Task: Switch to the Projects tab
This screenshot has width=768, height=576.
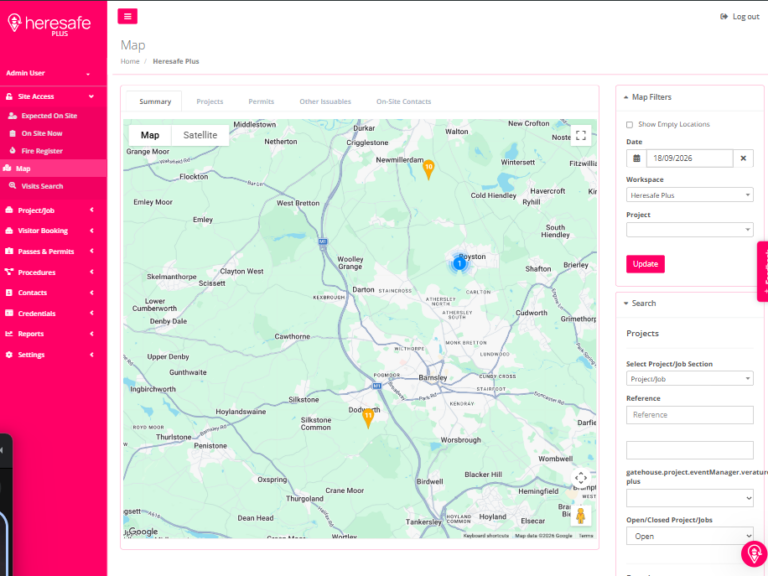Action: tap(210, 101)
